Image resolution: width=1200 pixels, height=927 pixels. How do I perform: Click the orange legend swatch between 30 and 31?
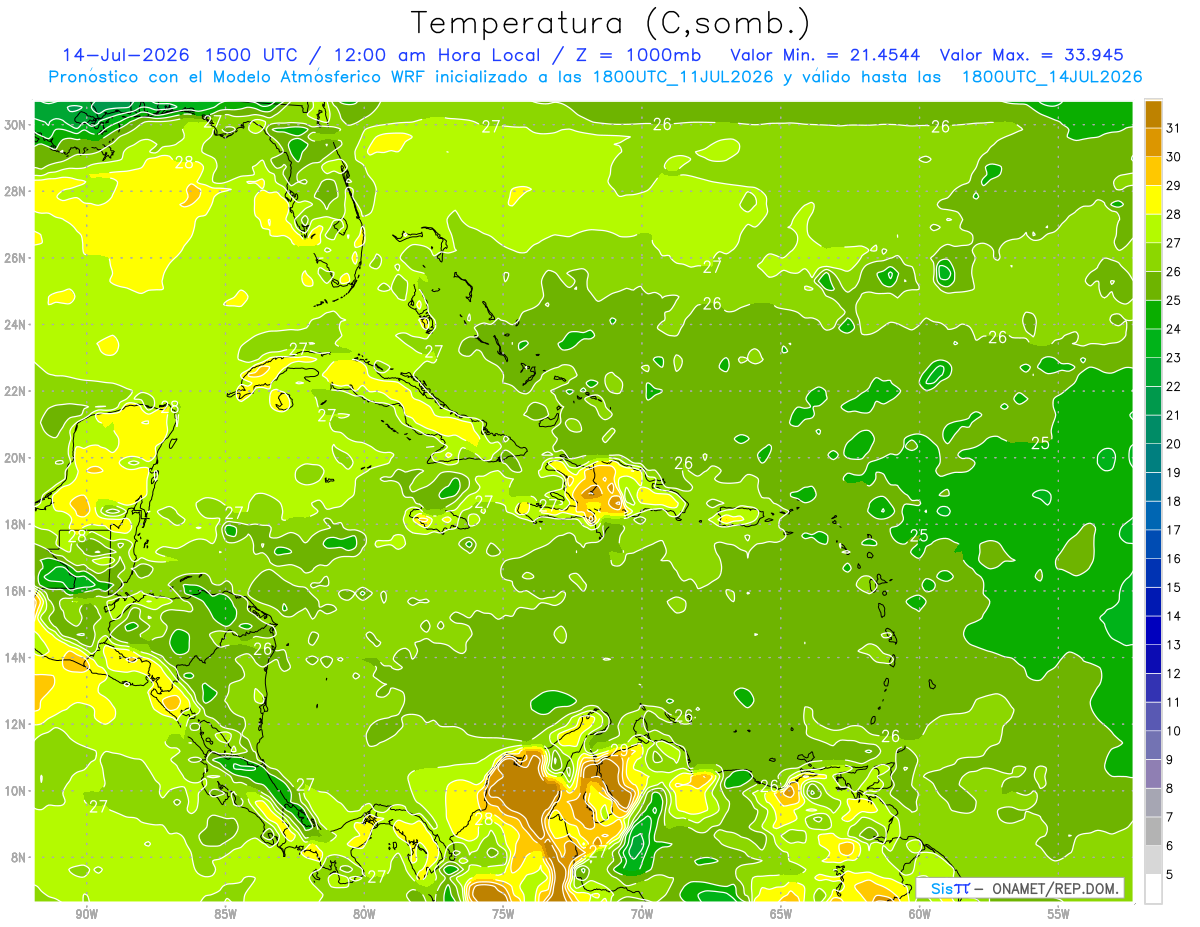1153,143
